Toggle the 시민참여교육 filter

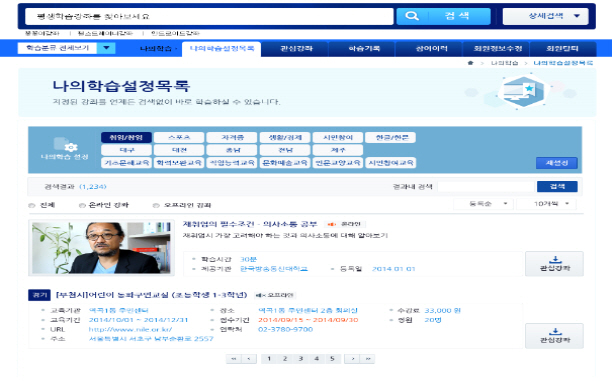(x=391, y=162)
